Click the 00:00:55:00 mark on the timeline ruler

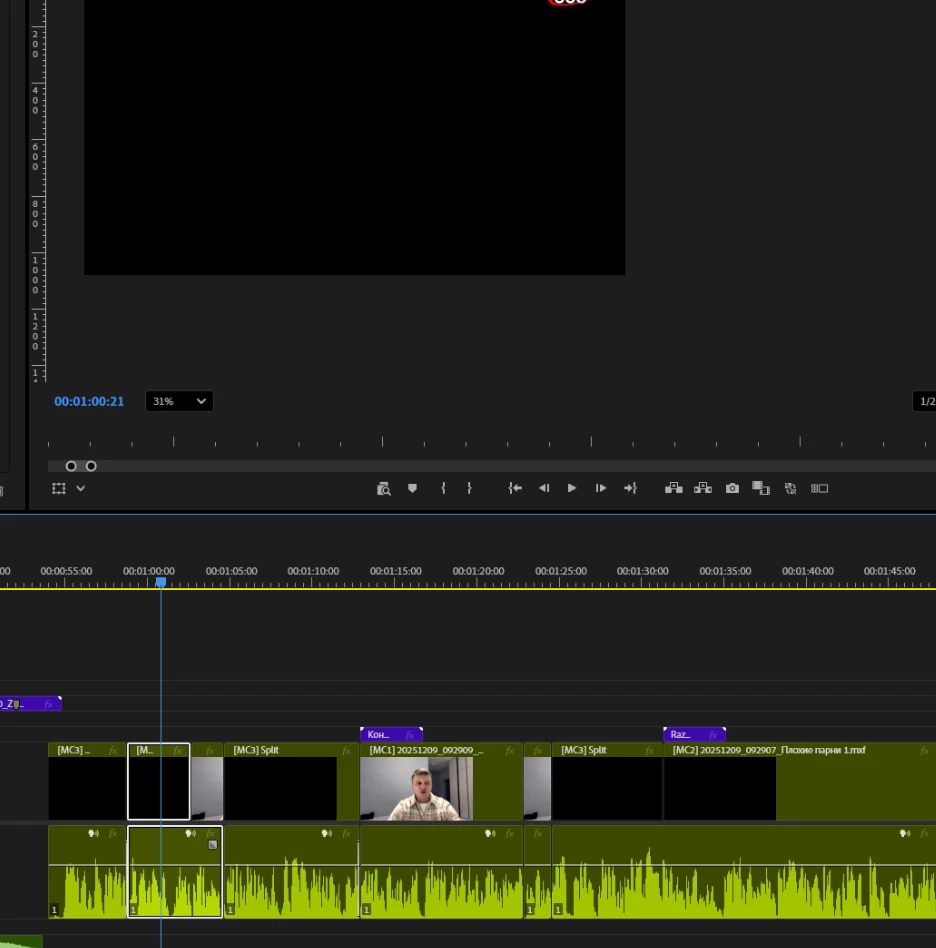pos(66,571)
